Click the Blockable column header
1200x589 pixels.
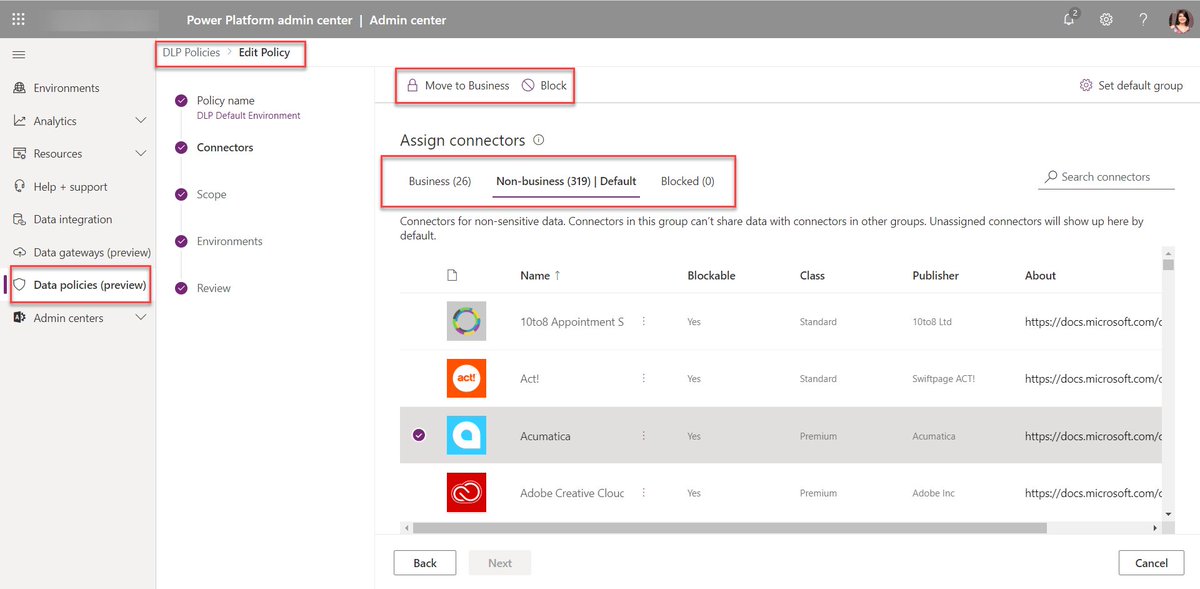pos(711,275)
